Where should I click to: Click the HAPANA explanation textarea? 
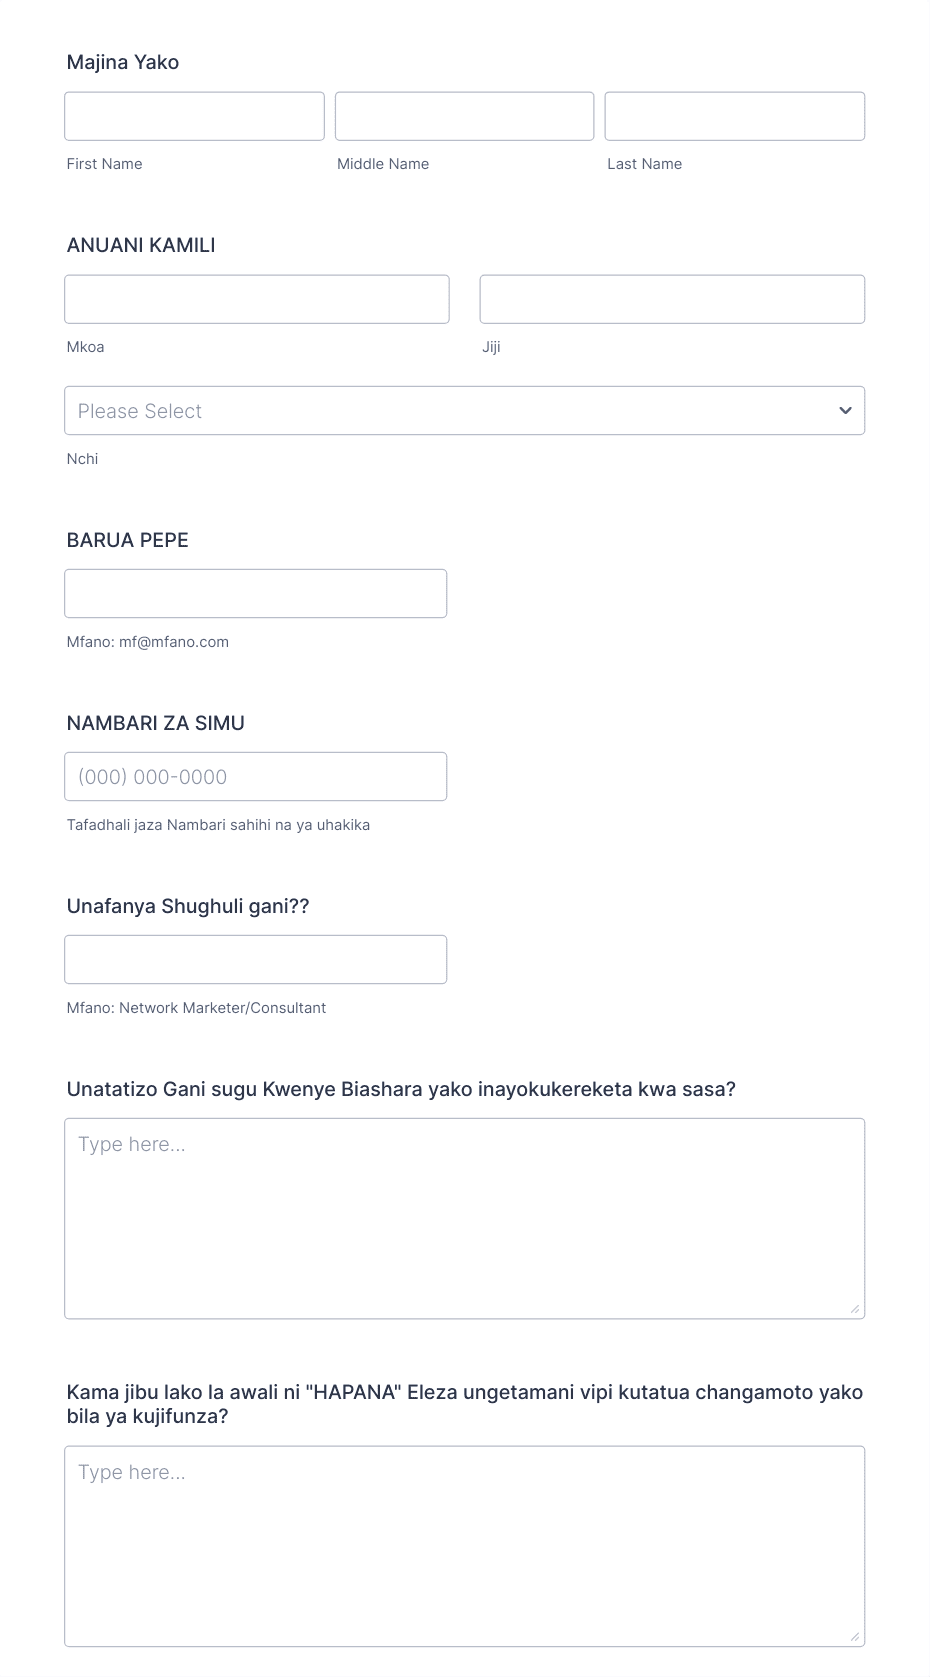pyautogui.click(x=465, y=1546)
